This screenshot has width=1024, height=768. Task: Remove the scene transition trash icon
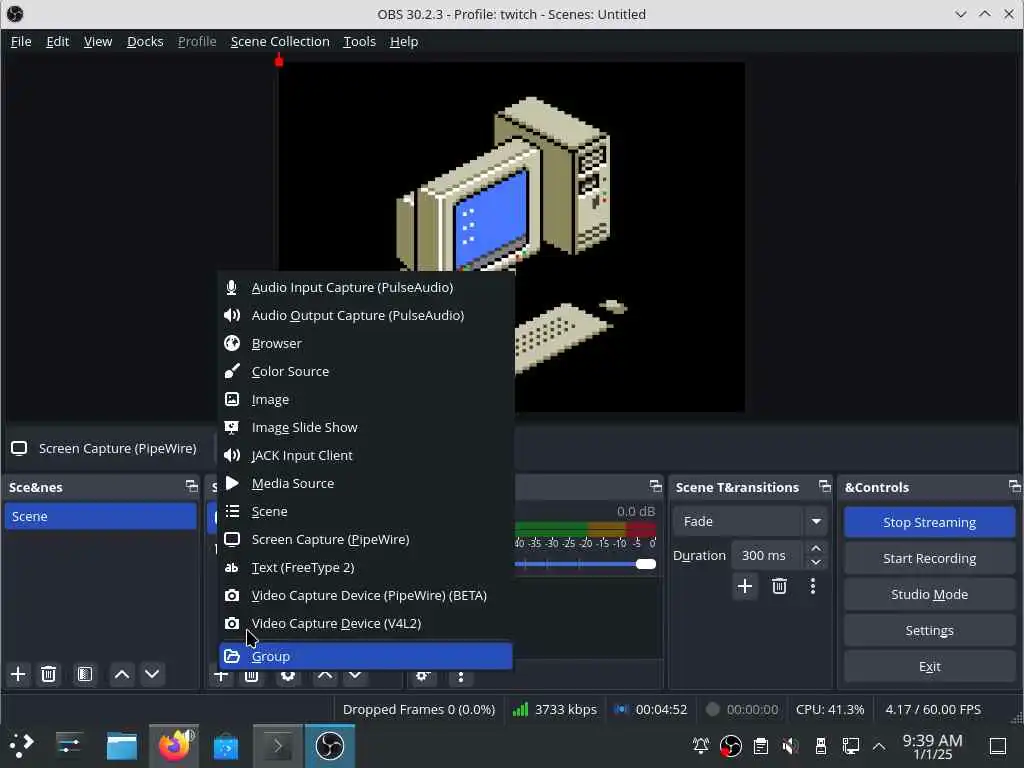click(779, 586)
